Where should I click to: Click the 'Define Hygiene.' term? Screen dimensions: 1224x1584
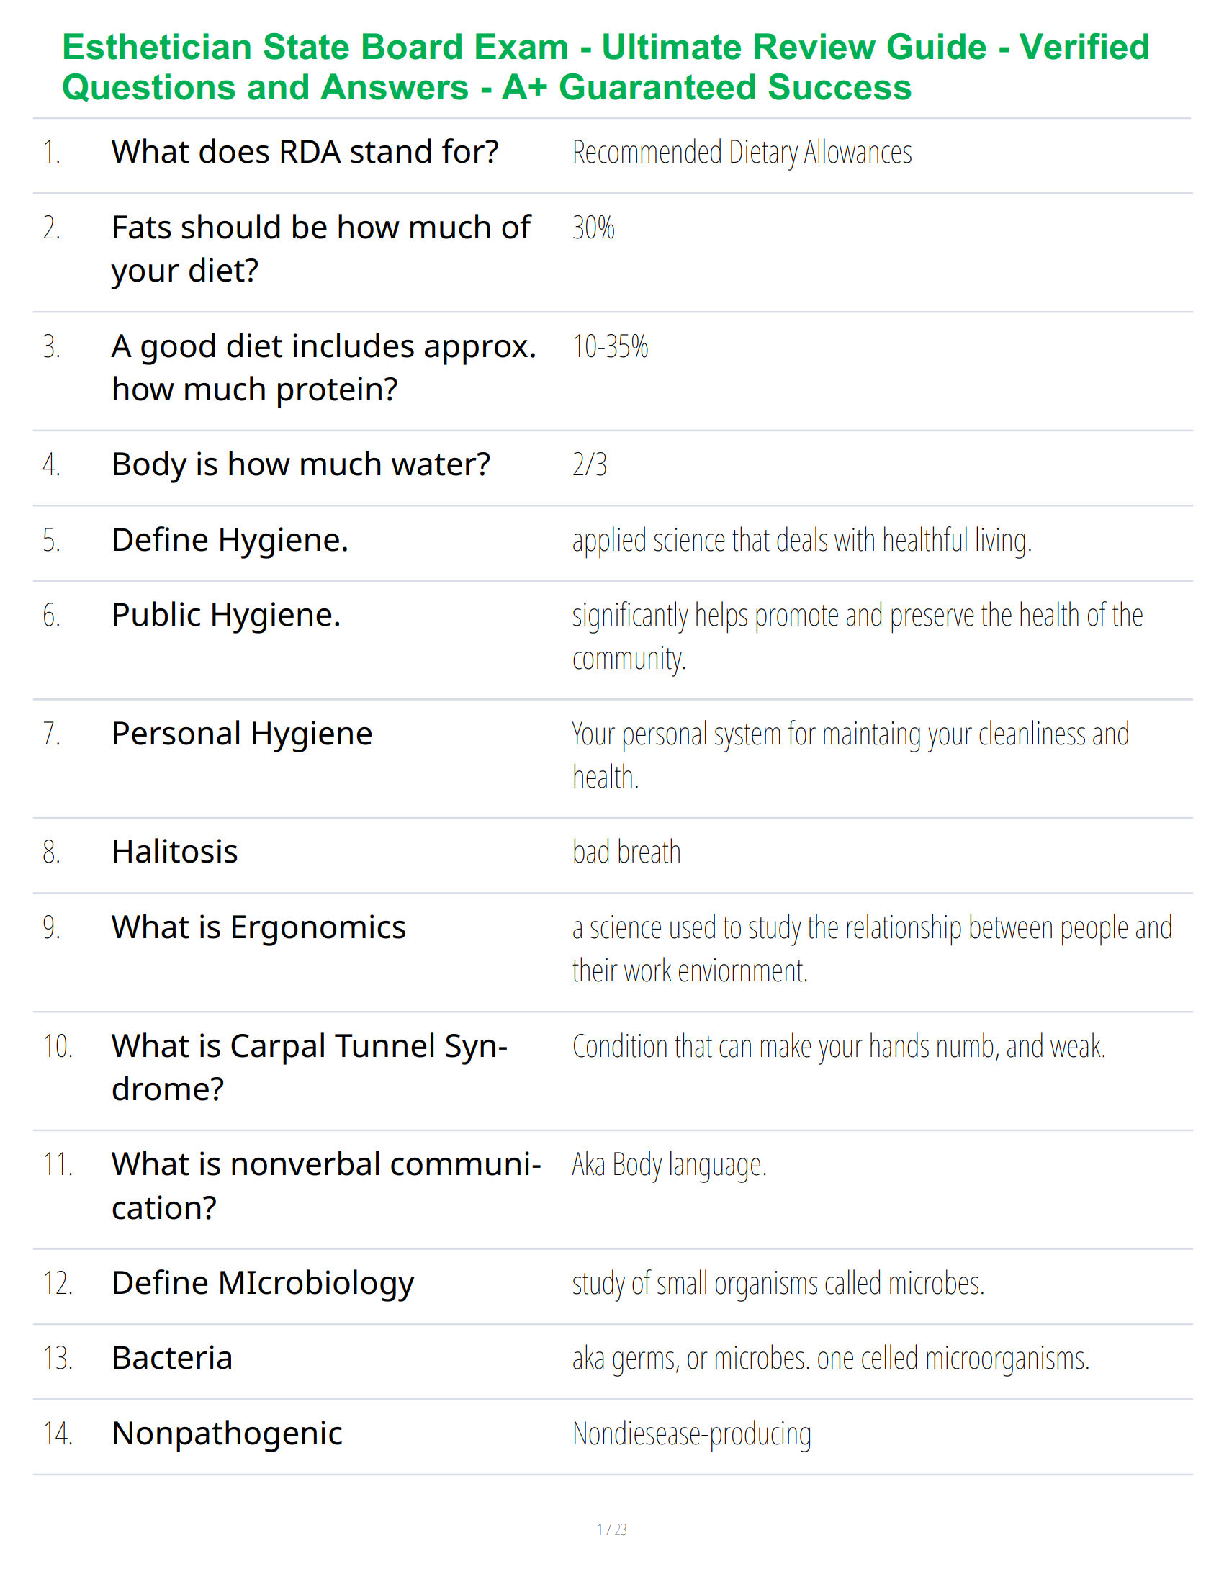[x=230, y=540]
